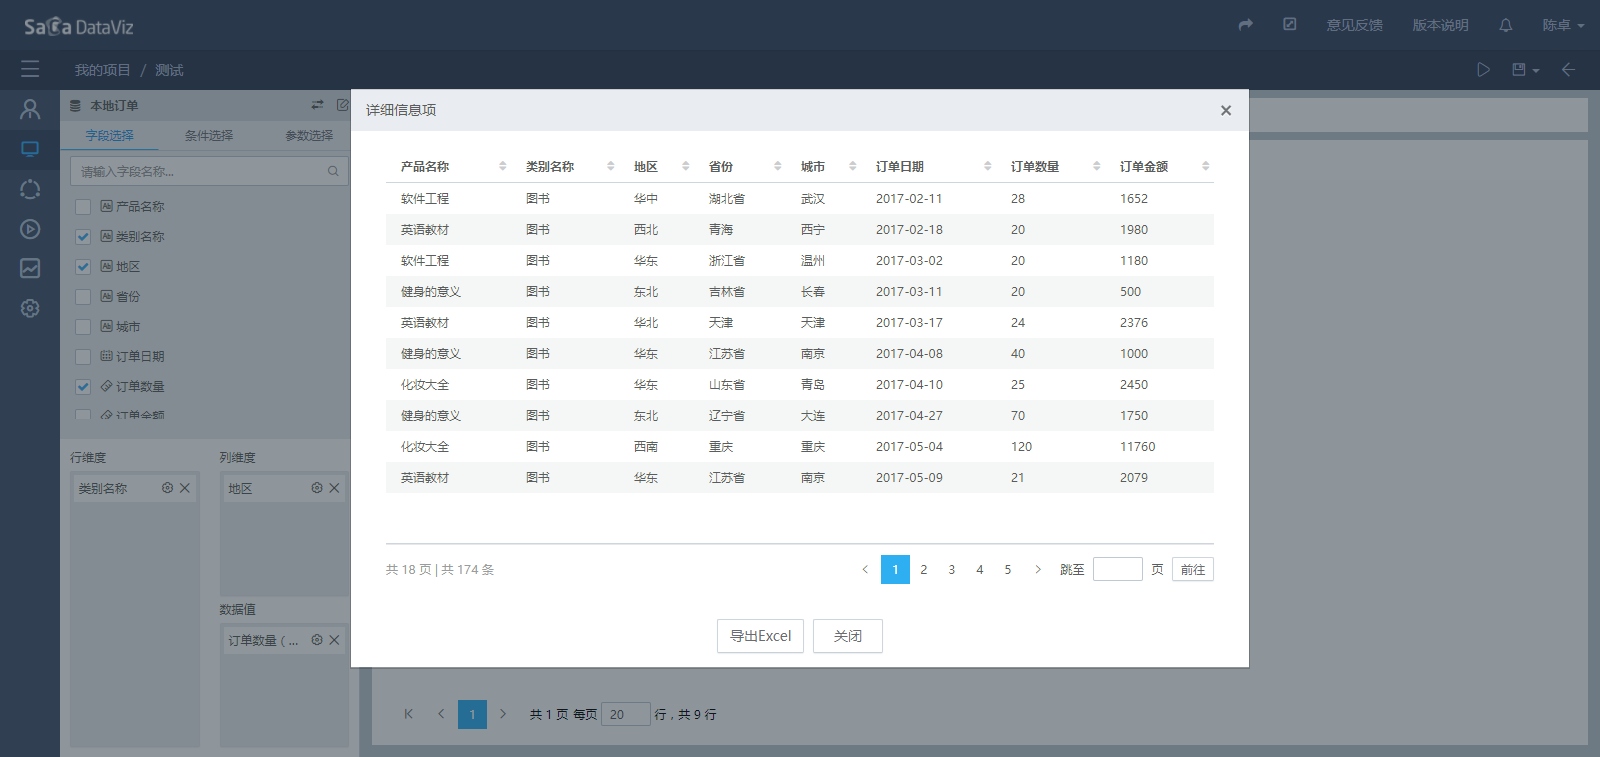
Task: Switch to 参数选择 tab
Action: [x=309, y=135]
